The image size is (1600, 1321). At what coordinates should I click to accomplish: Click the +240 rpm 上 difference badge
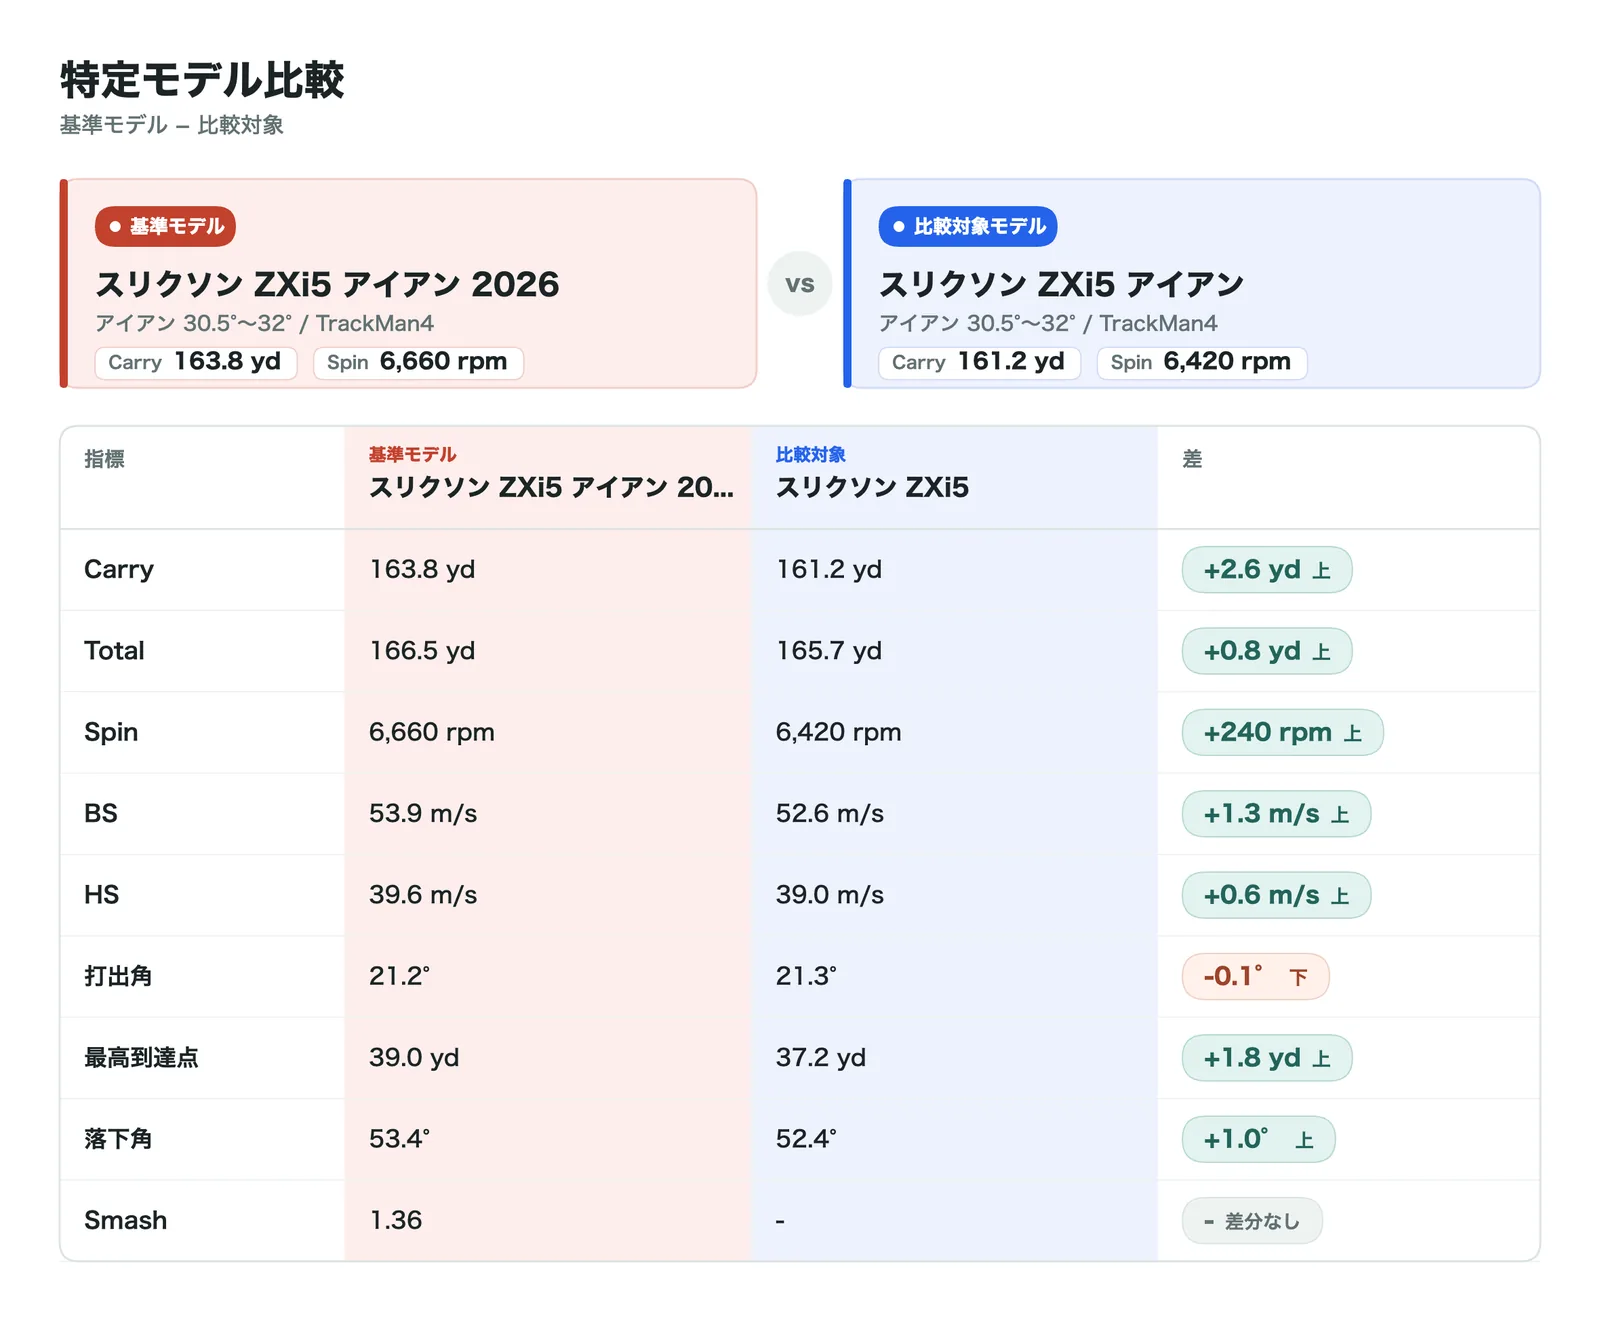[x=1283, y=732]
